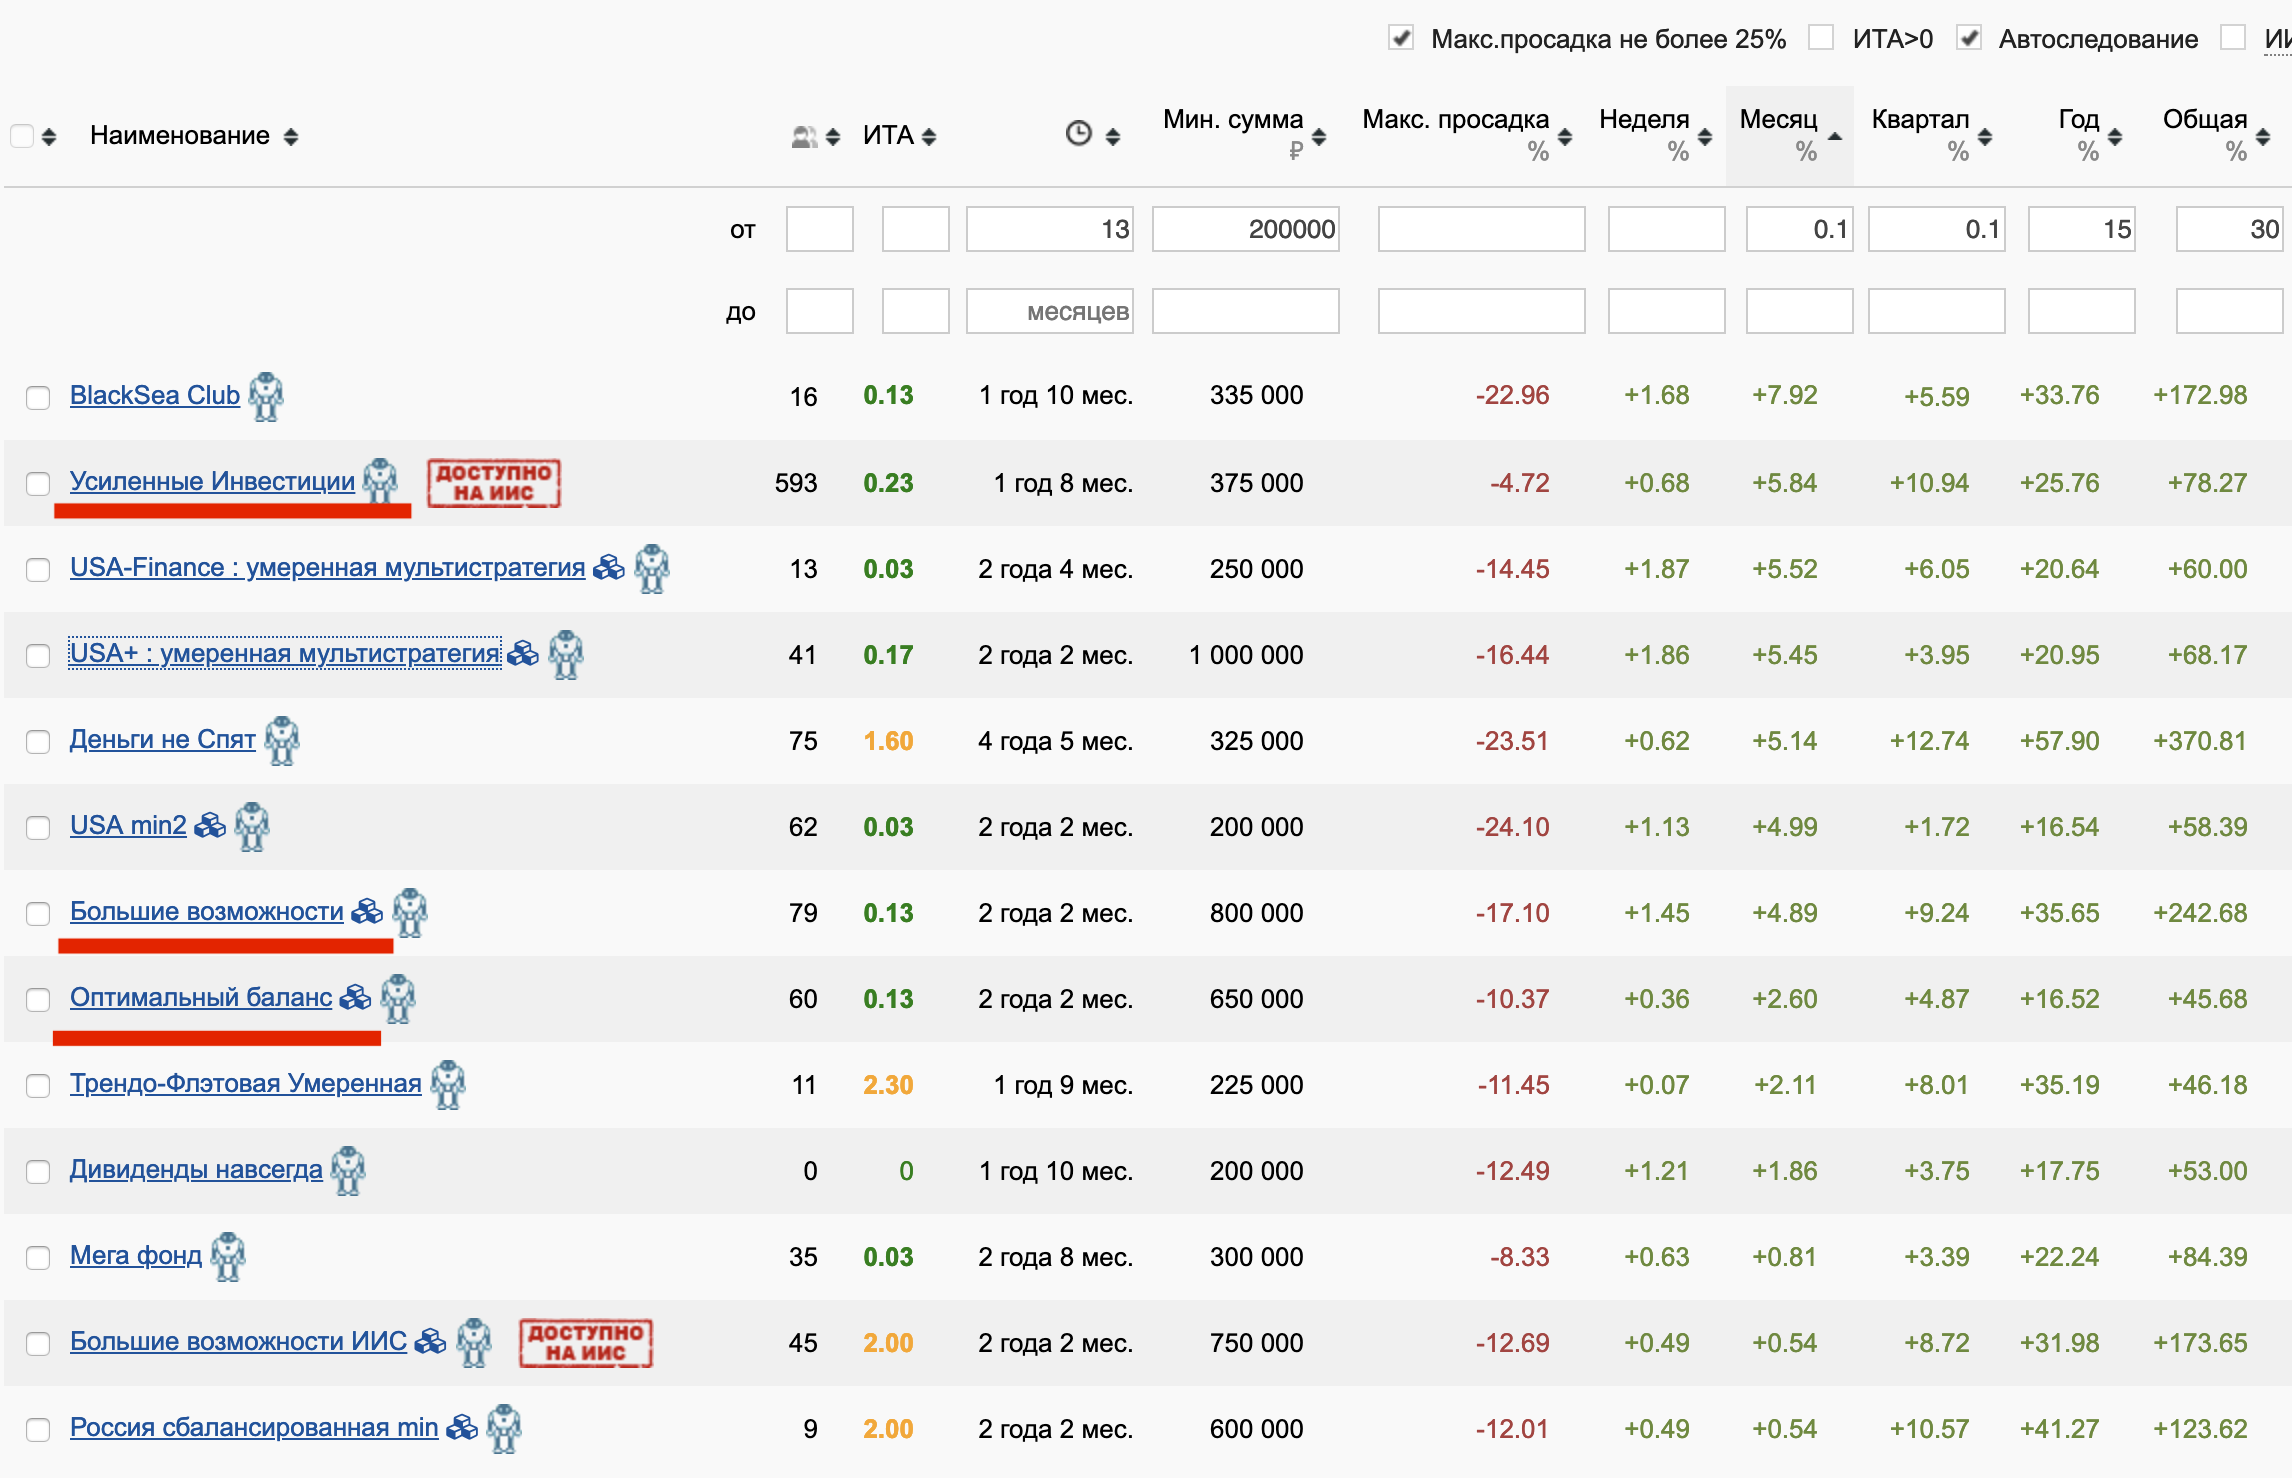Click the clock icon column header
This screenshot has height=1478, width=2292.
[x=1078, y=134]
